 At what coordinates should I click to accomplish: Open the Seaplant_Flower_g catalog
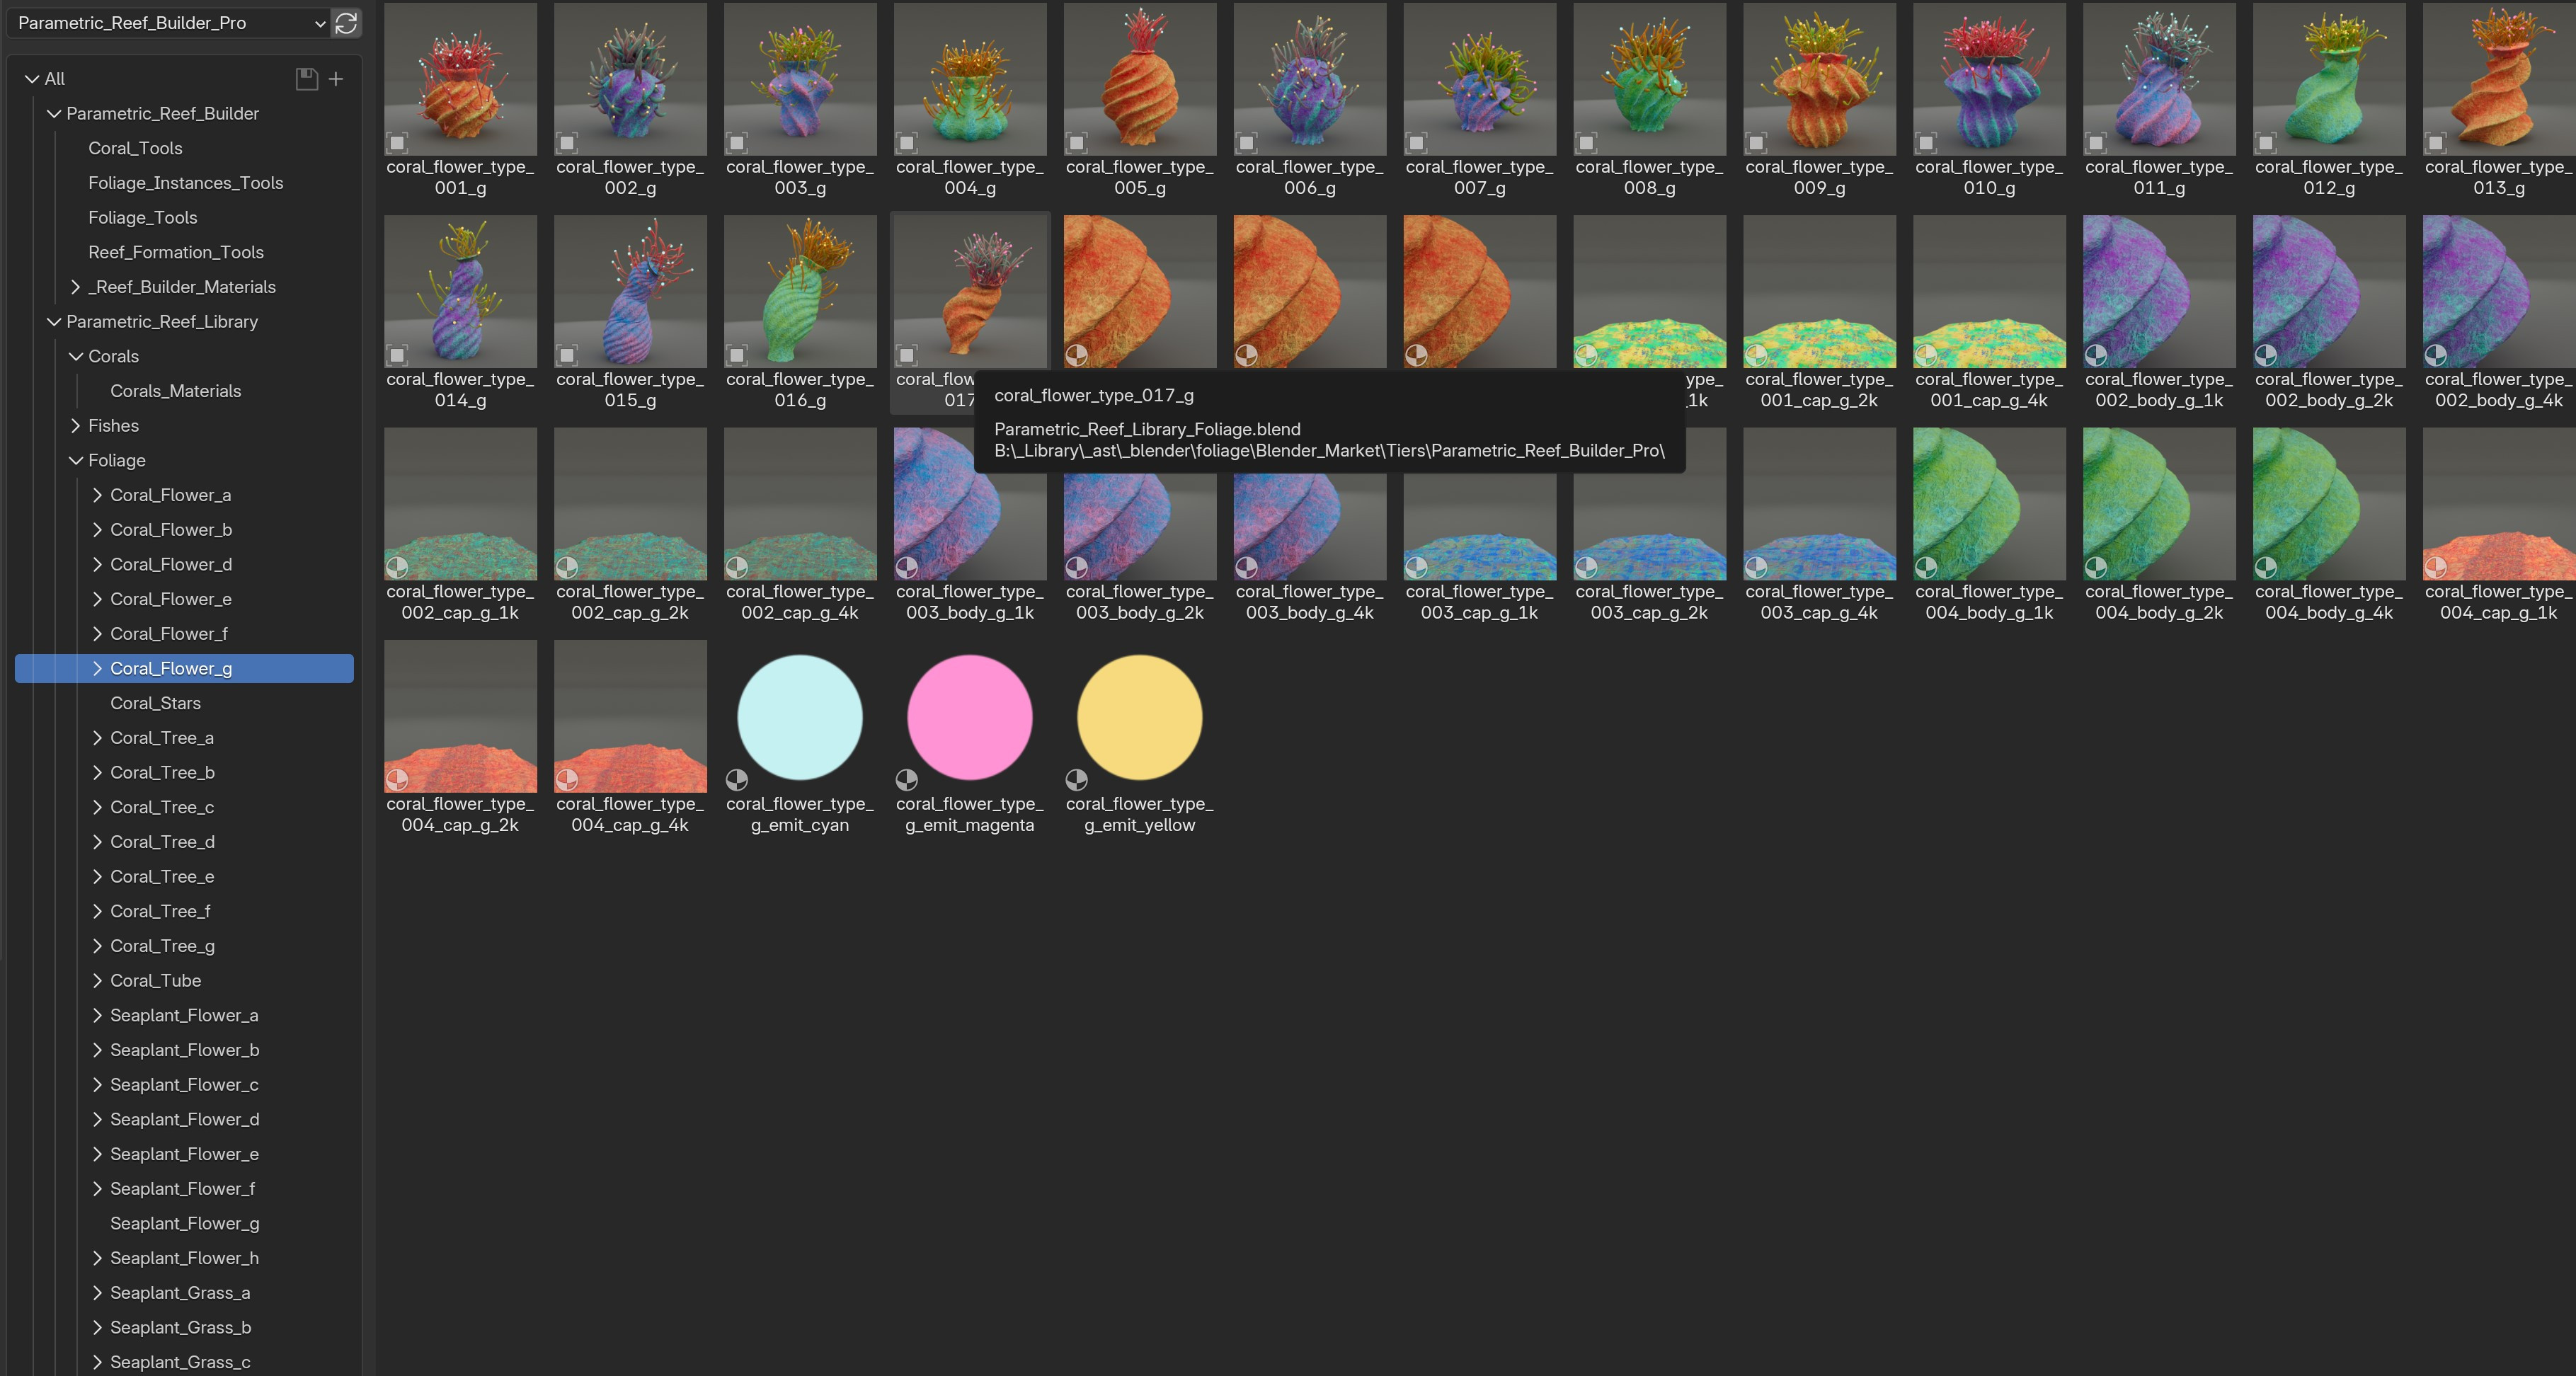click(x=184, y=1223)
